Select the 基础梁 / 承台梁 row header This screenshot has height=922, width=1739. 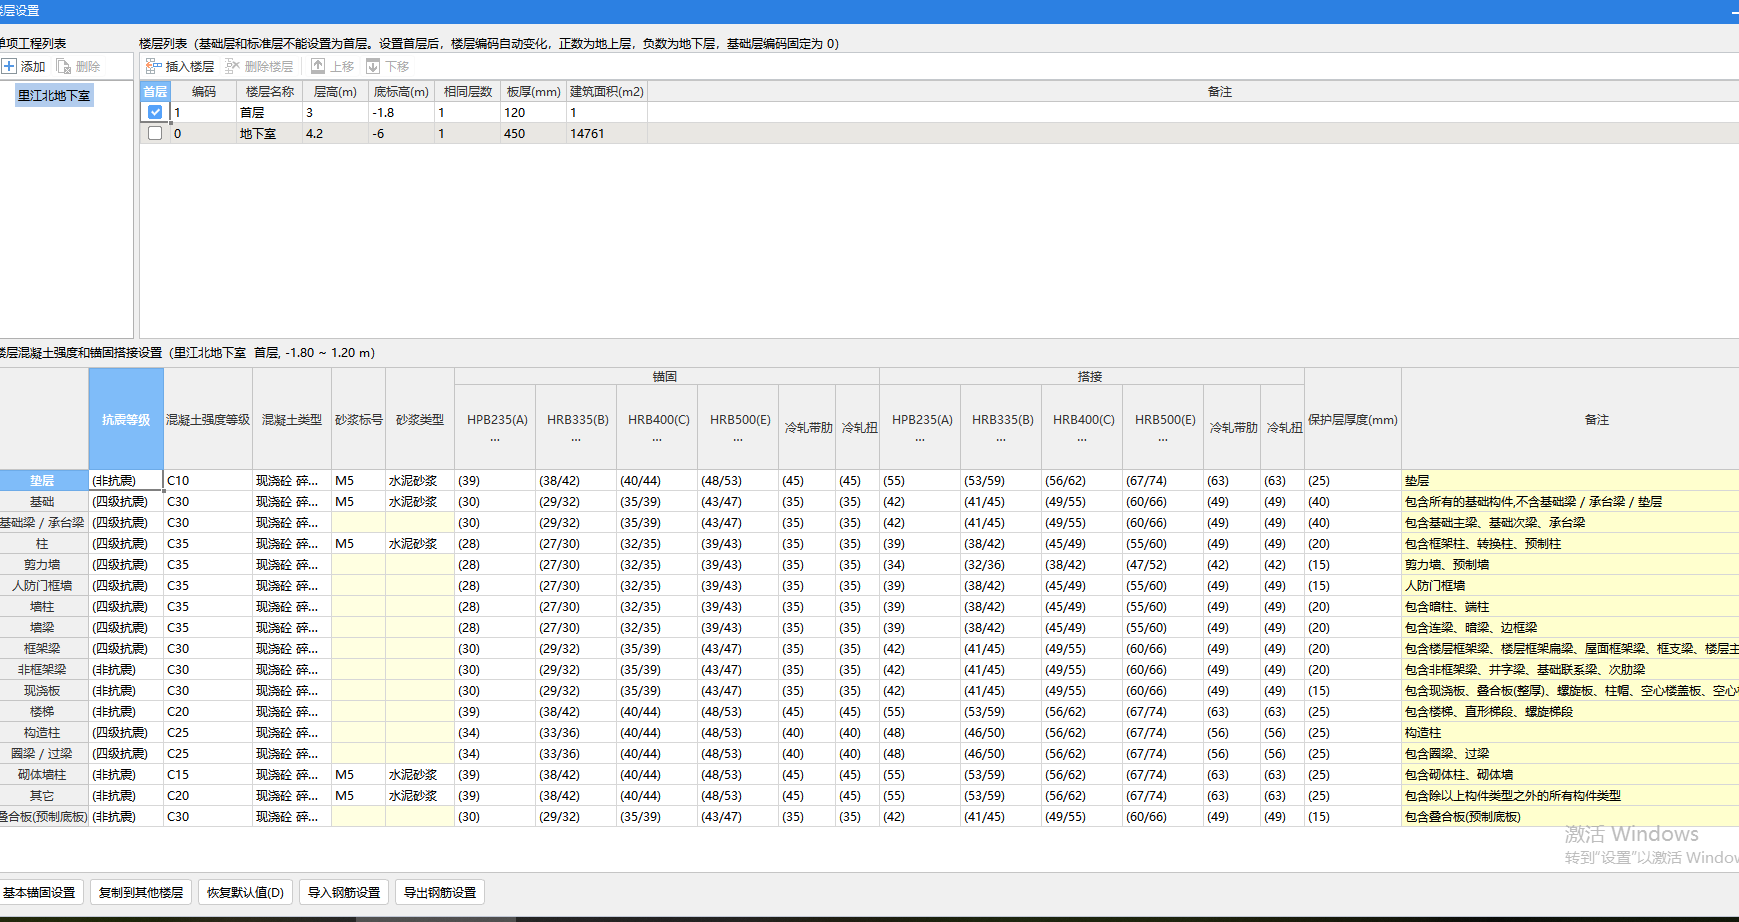pyautogui.click(x=42, y=523)
